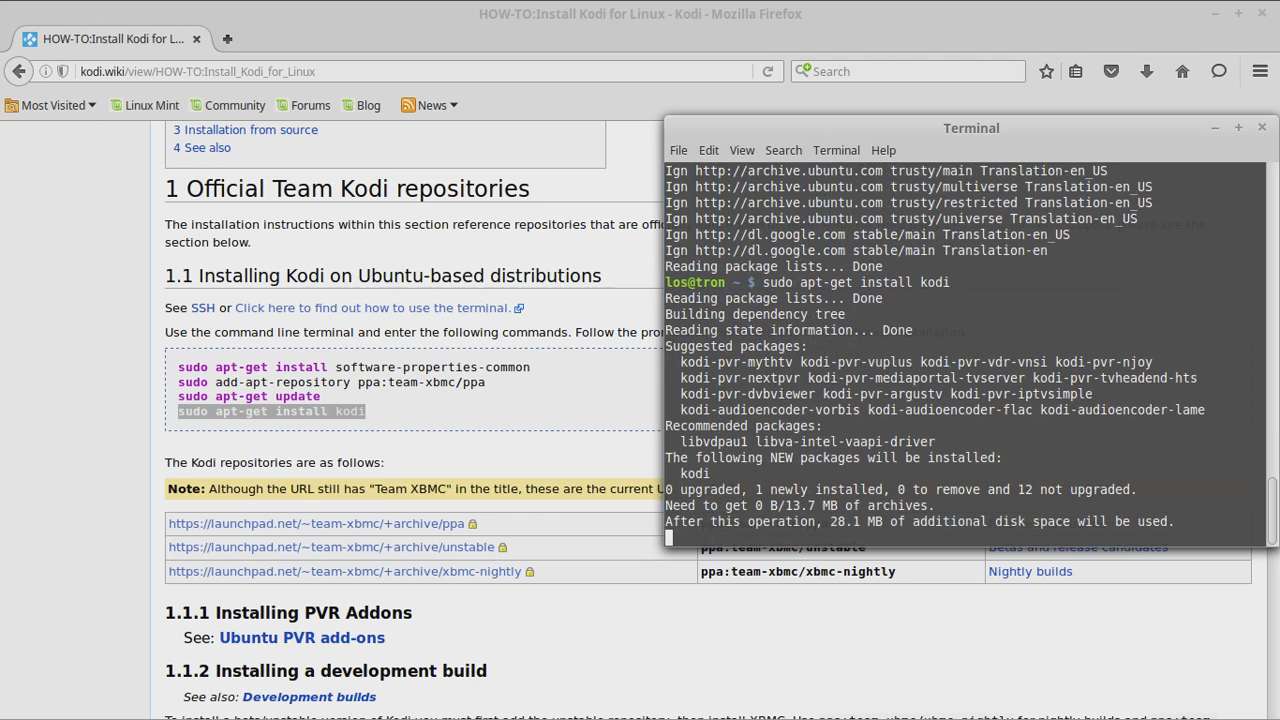Open the Terminal Help menu
1280x720 pixels.
tap(884, 150)
